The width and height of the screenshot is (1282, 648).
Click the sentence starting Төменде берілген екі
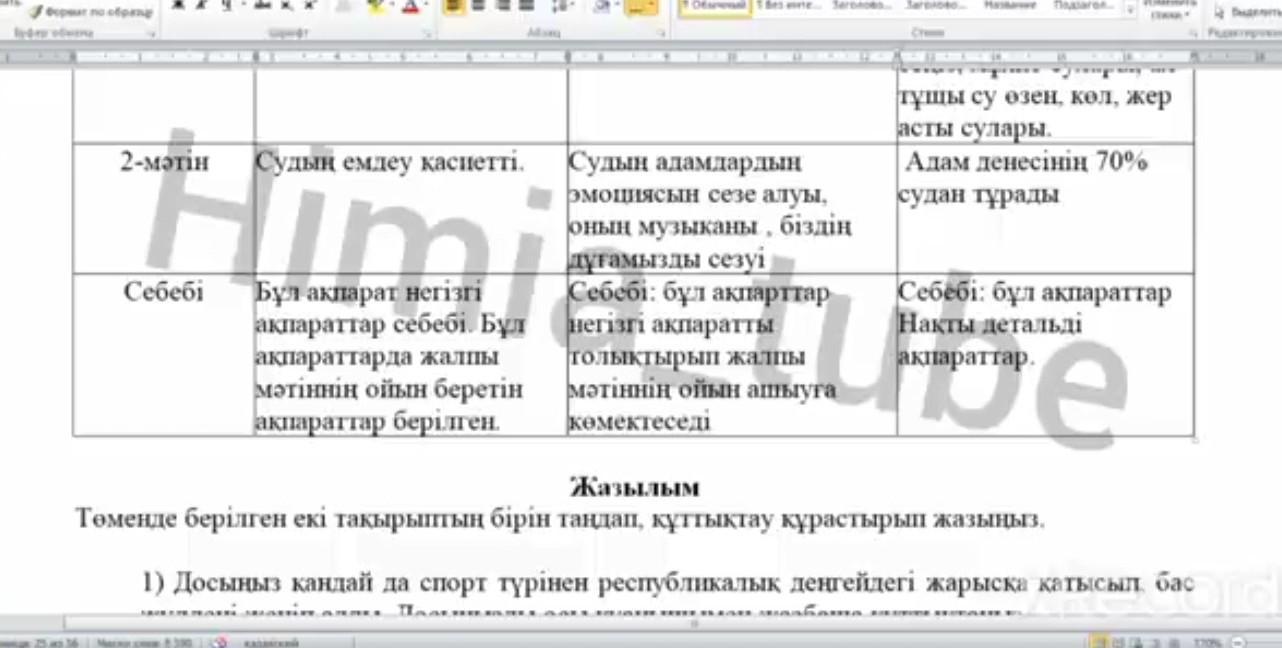[560, 519]
